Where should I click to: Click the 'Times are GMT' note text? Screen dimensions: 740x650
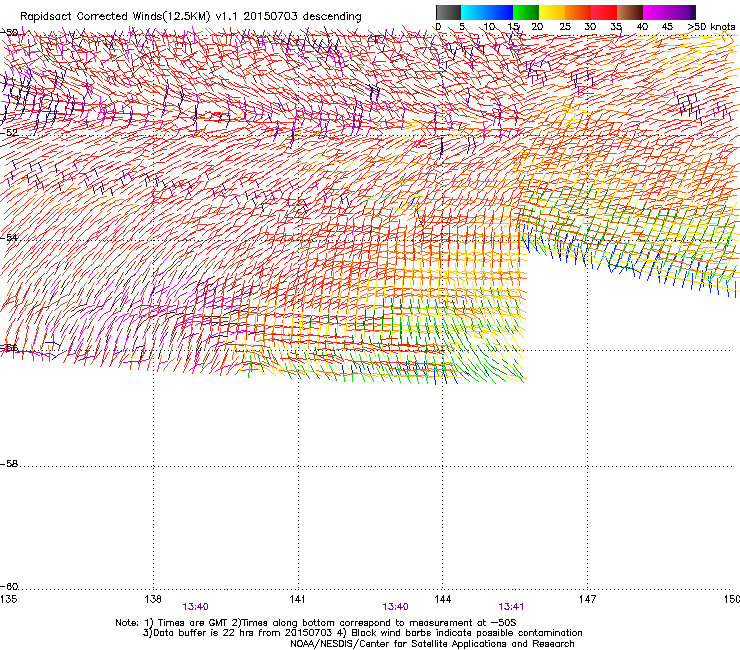[193, 623]
